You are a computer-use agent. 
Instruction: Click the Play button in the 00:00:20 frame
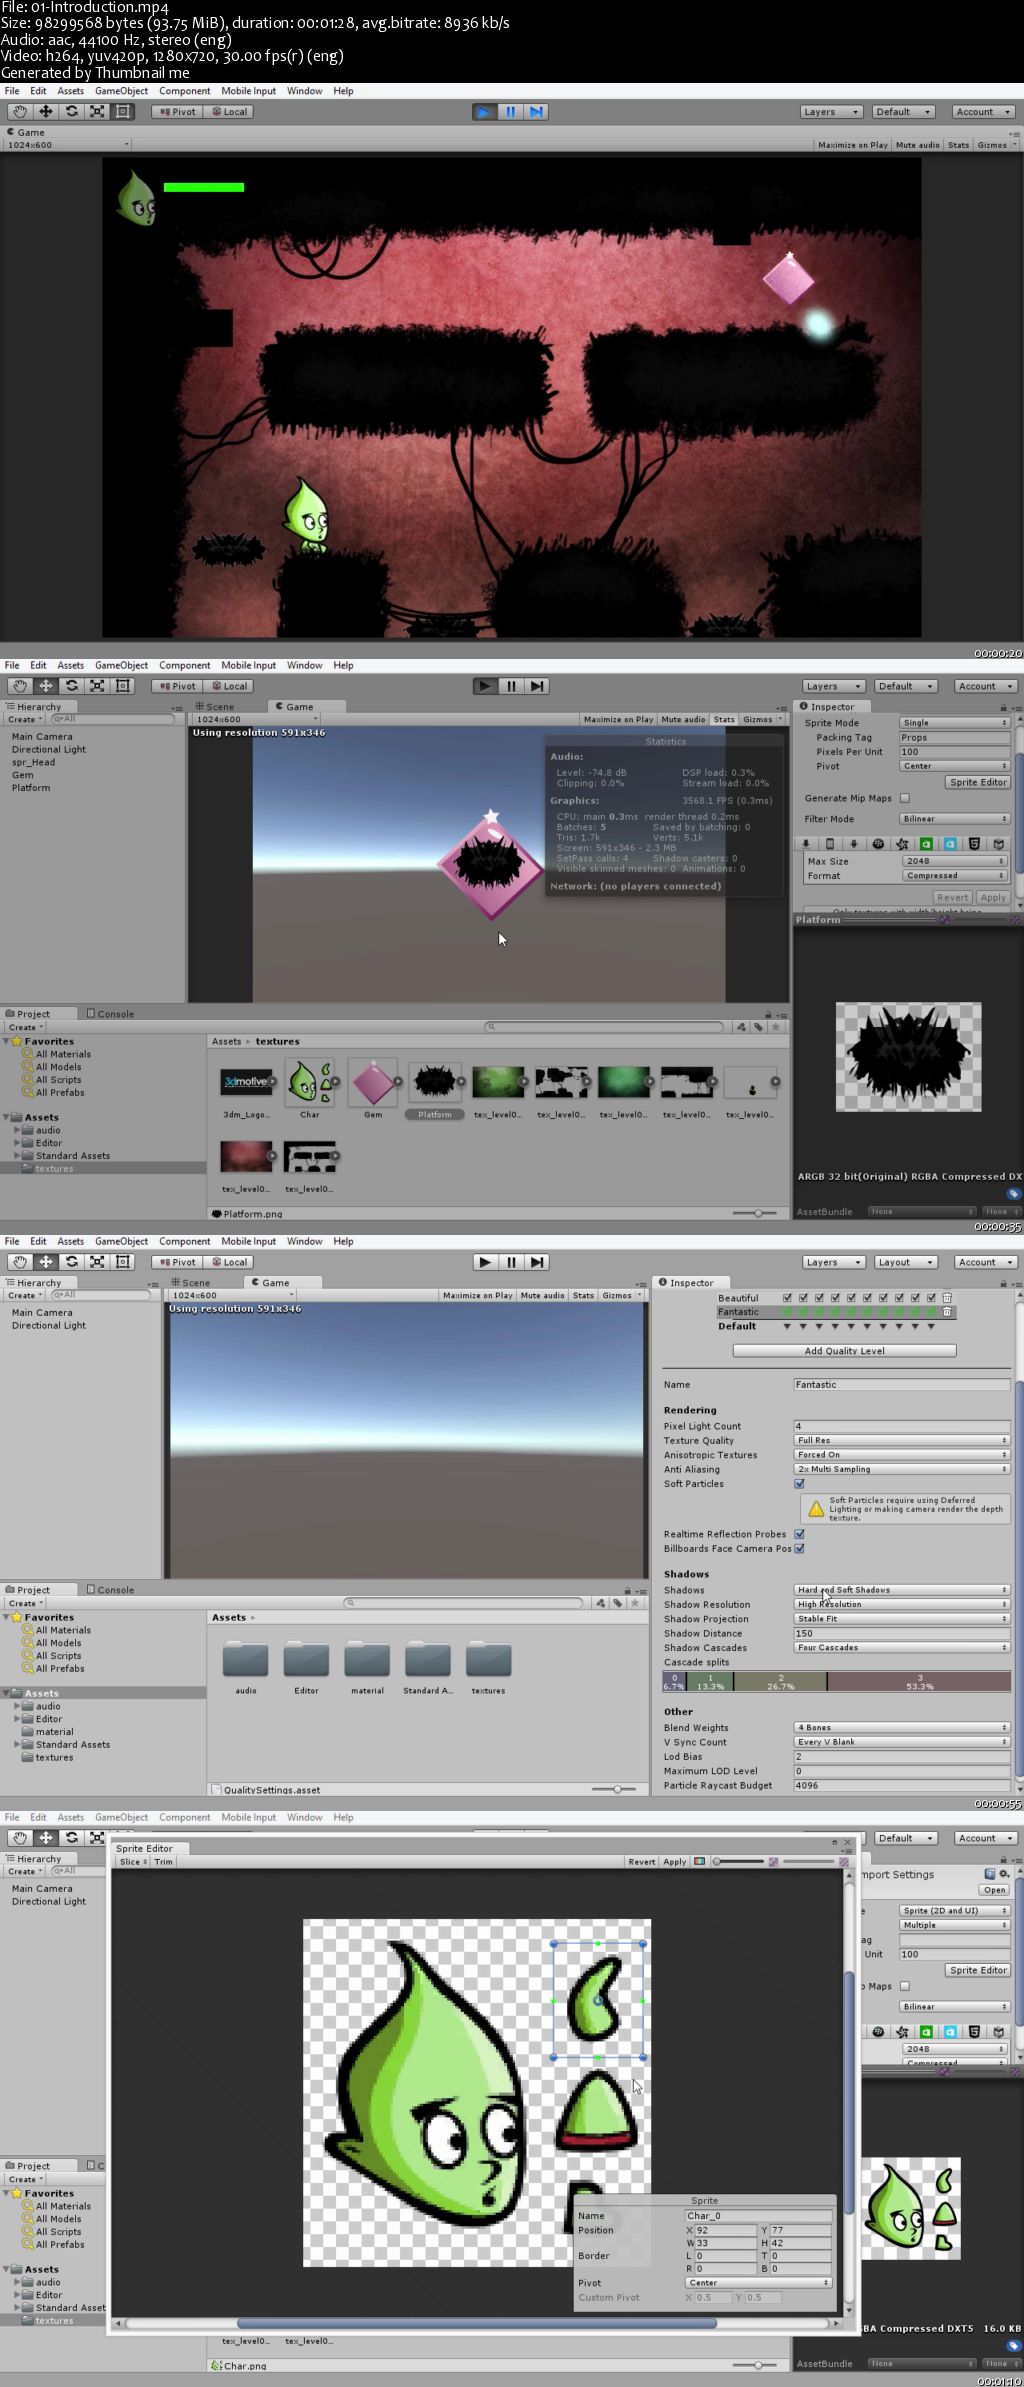pos(485,112)
